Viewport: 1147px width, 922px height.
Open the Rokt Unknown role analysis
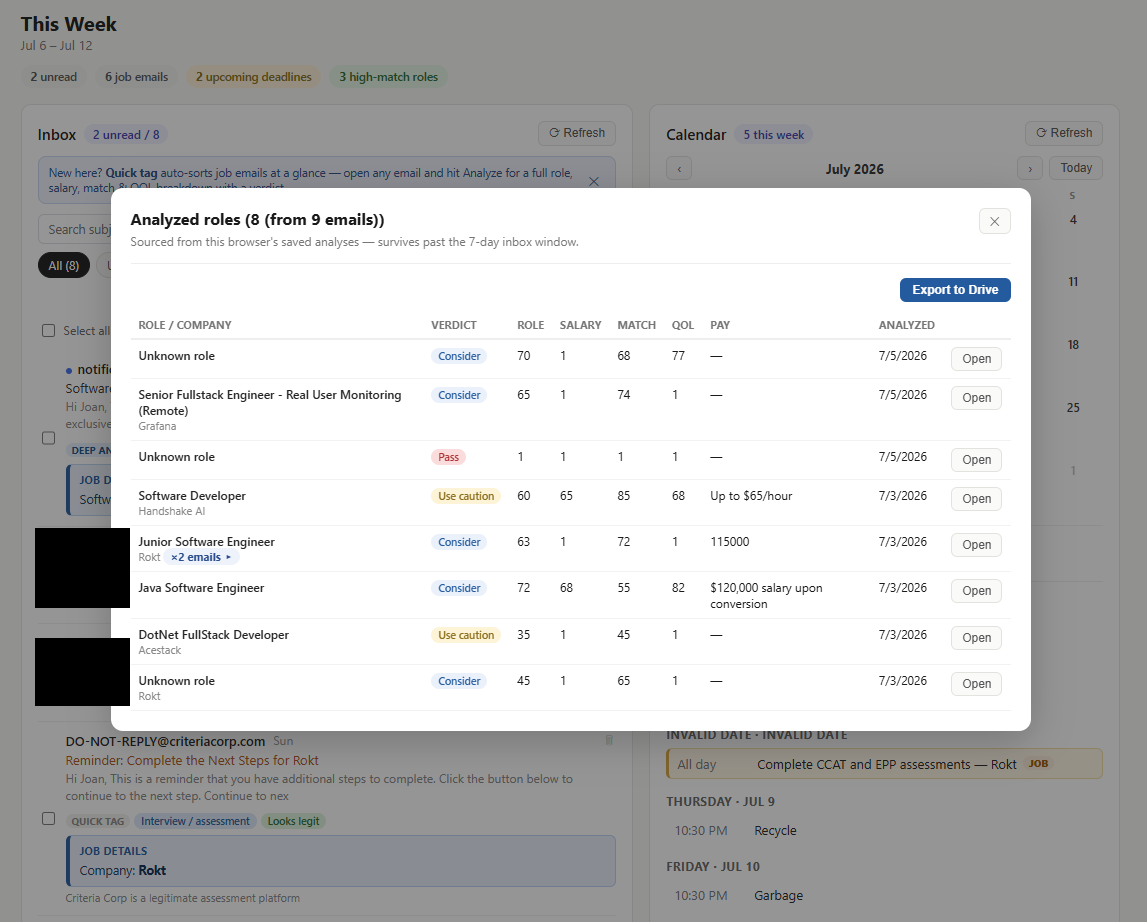click(976, 683)
